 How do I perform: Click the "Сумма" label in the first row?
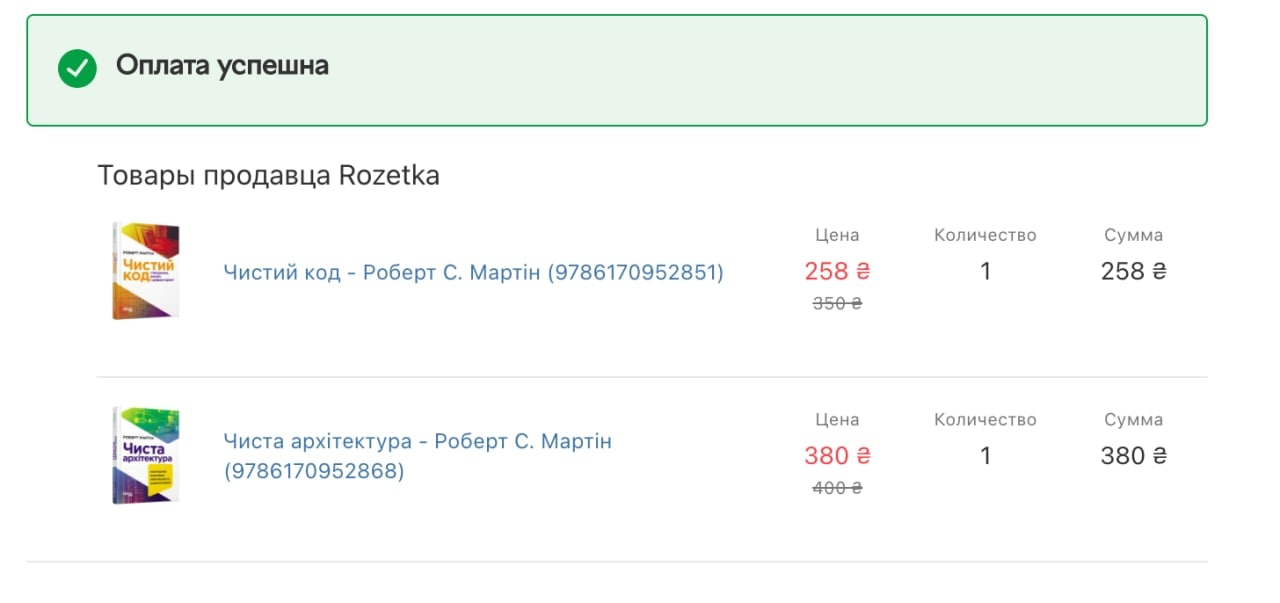coord(1133,235)
